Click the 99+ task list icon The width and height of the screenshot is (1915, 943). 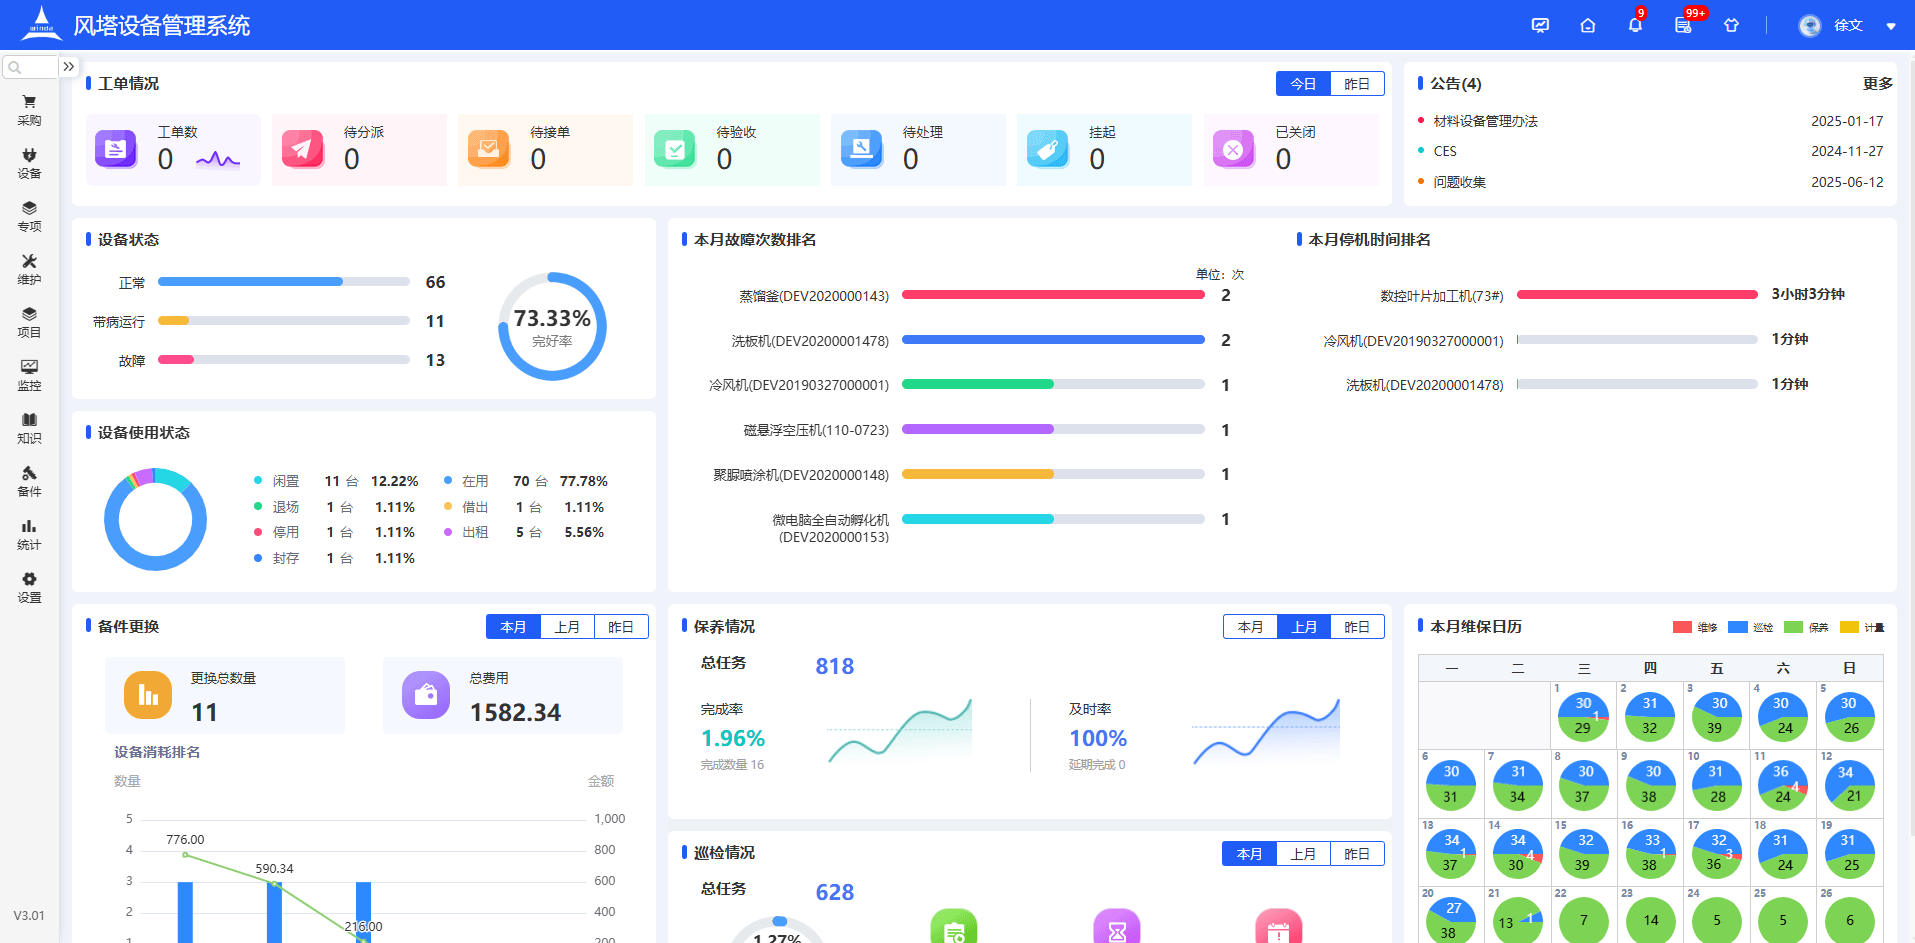pyautogui.click(x=1683, y=25)
